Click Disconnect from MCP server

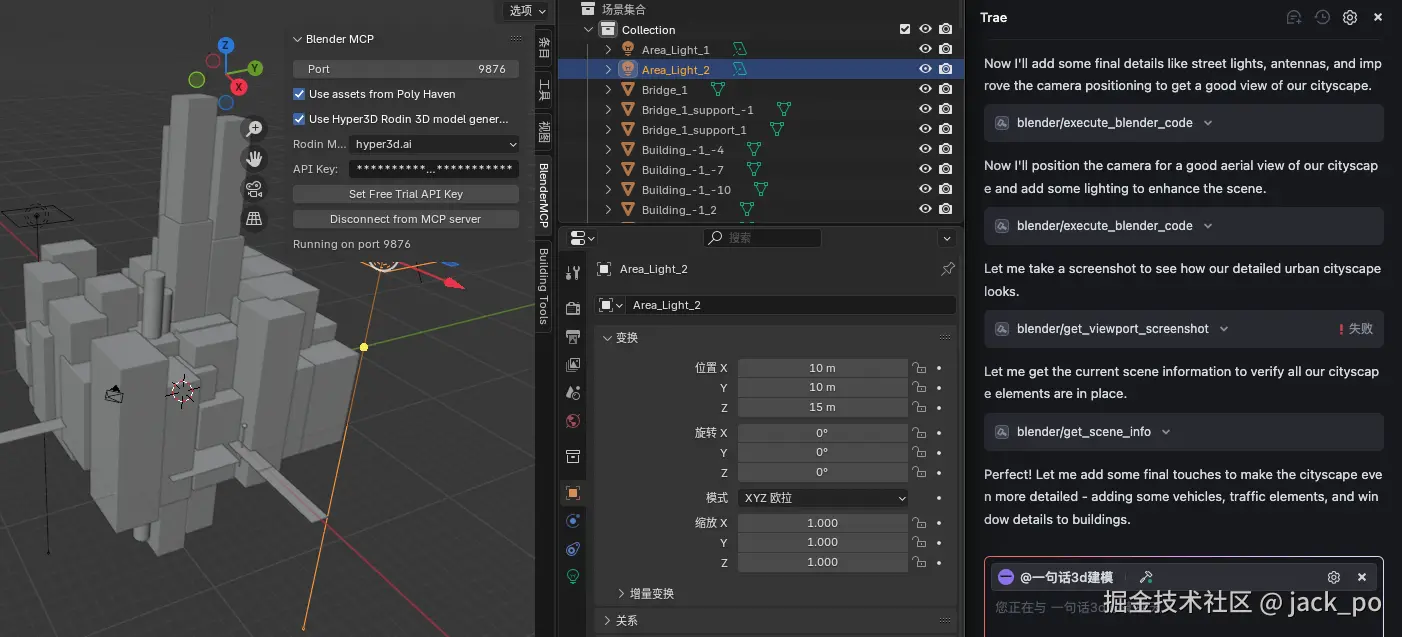point(406,219)
